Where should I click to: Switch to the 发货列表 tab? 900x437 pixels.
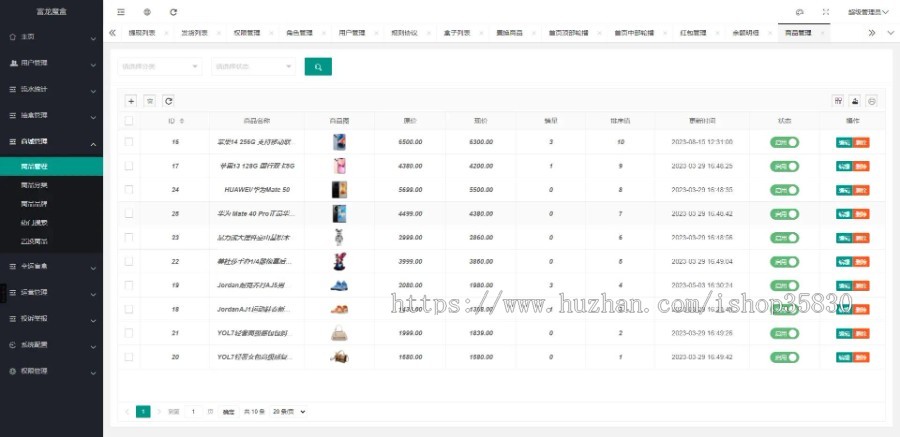click(195, 33)
